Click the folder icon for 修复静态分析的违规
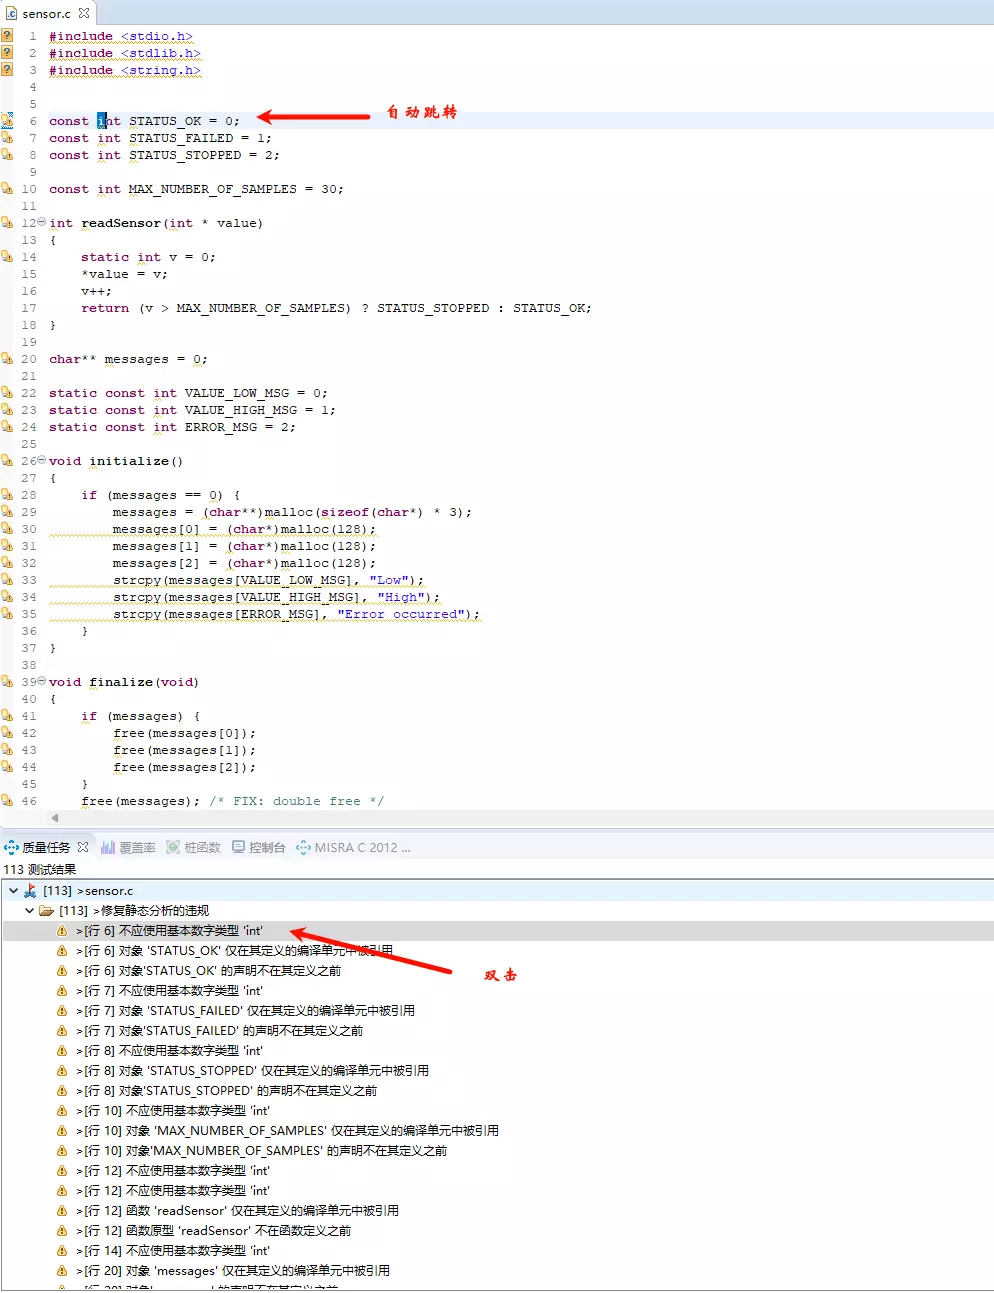The image size is (994, 1293). click(x=45, y=911)
